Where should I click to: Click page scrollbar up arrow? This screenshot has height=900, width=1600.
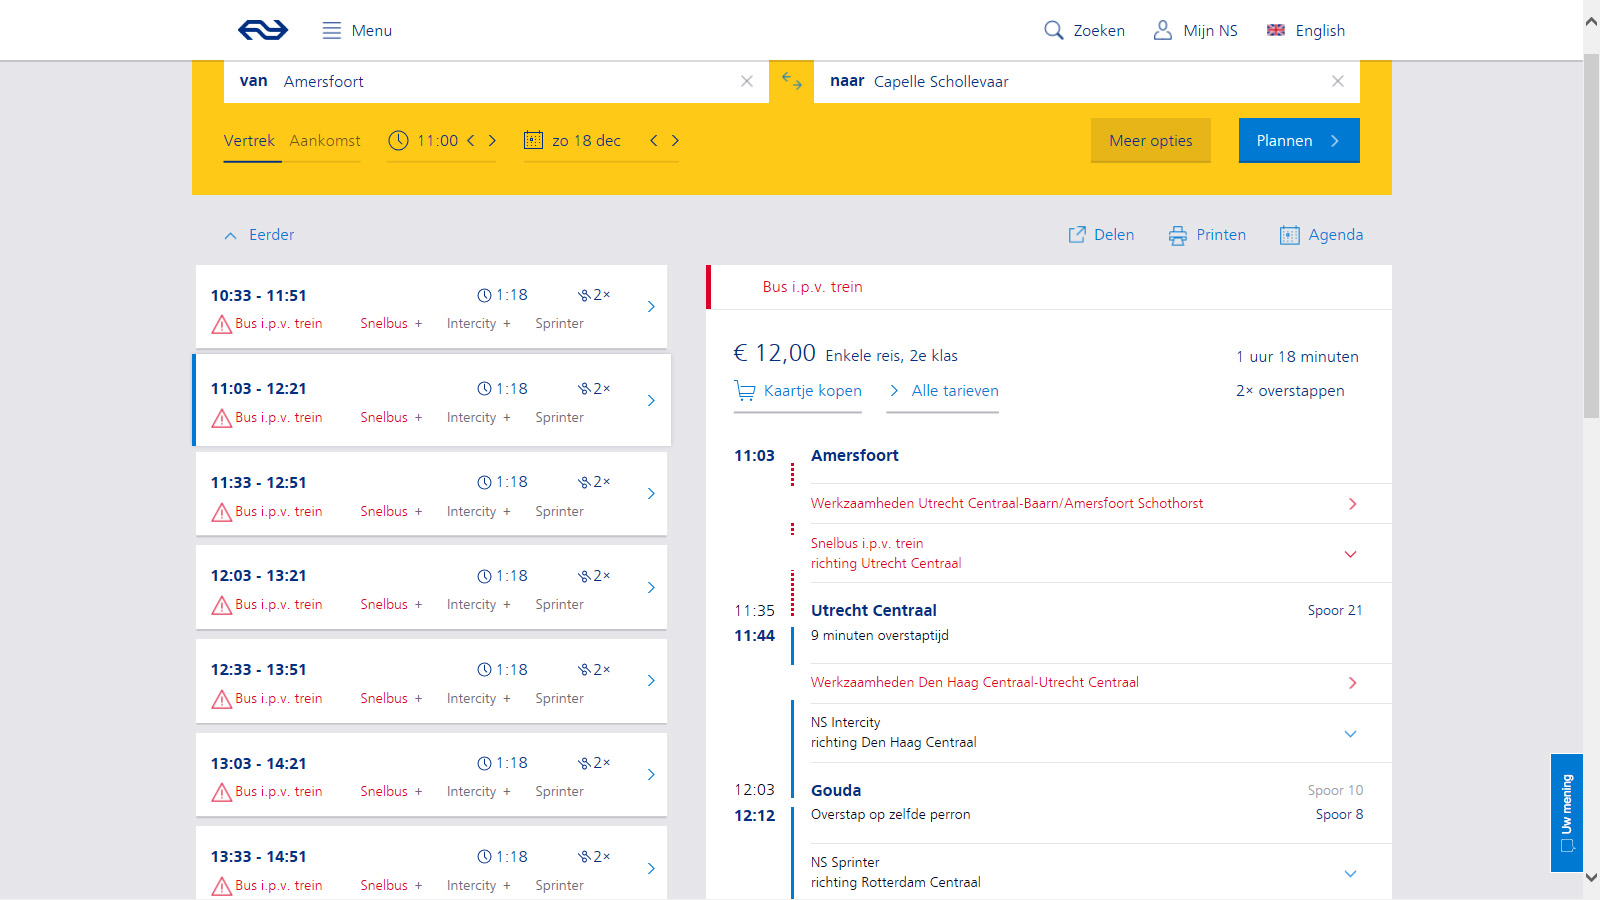click(x=1591, y=20)
